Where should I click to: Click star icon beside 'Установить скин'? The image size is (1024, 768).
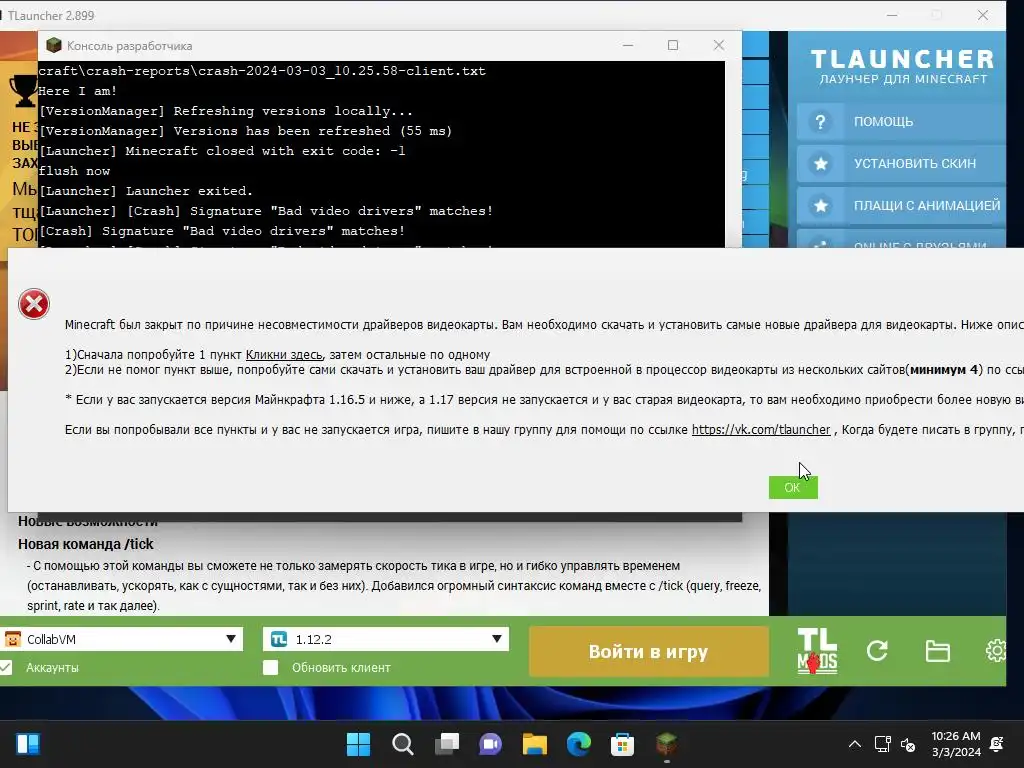[x=820, y=163]
